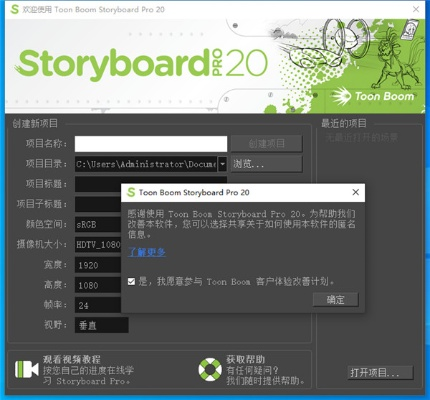The image size is (430, 400).
Task: Click the 项目子标题 input field
Action: pos(98,204)
